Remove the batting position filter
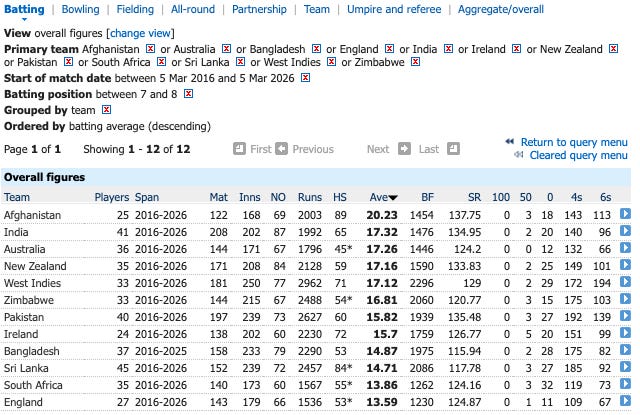This screenshot has width=640, height=415. click(x=188, y=94)
